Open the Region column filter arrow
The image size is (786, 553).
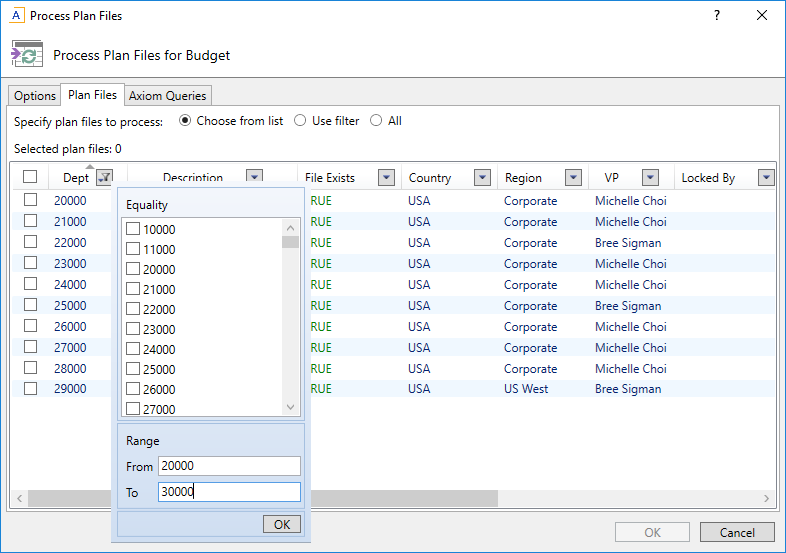click(573, 178)
